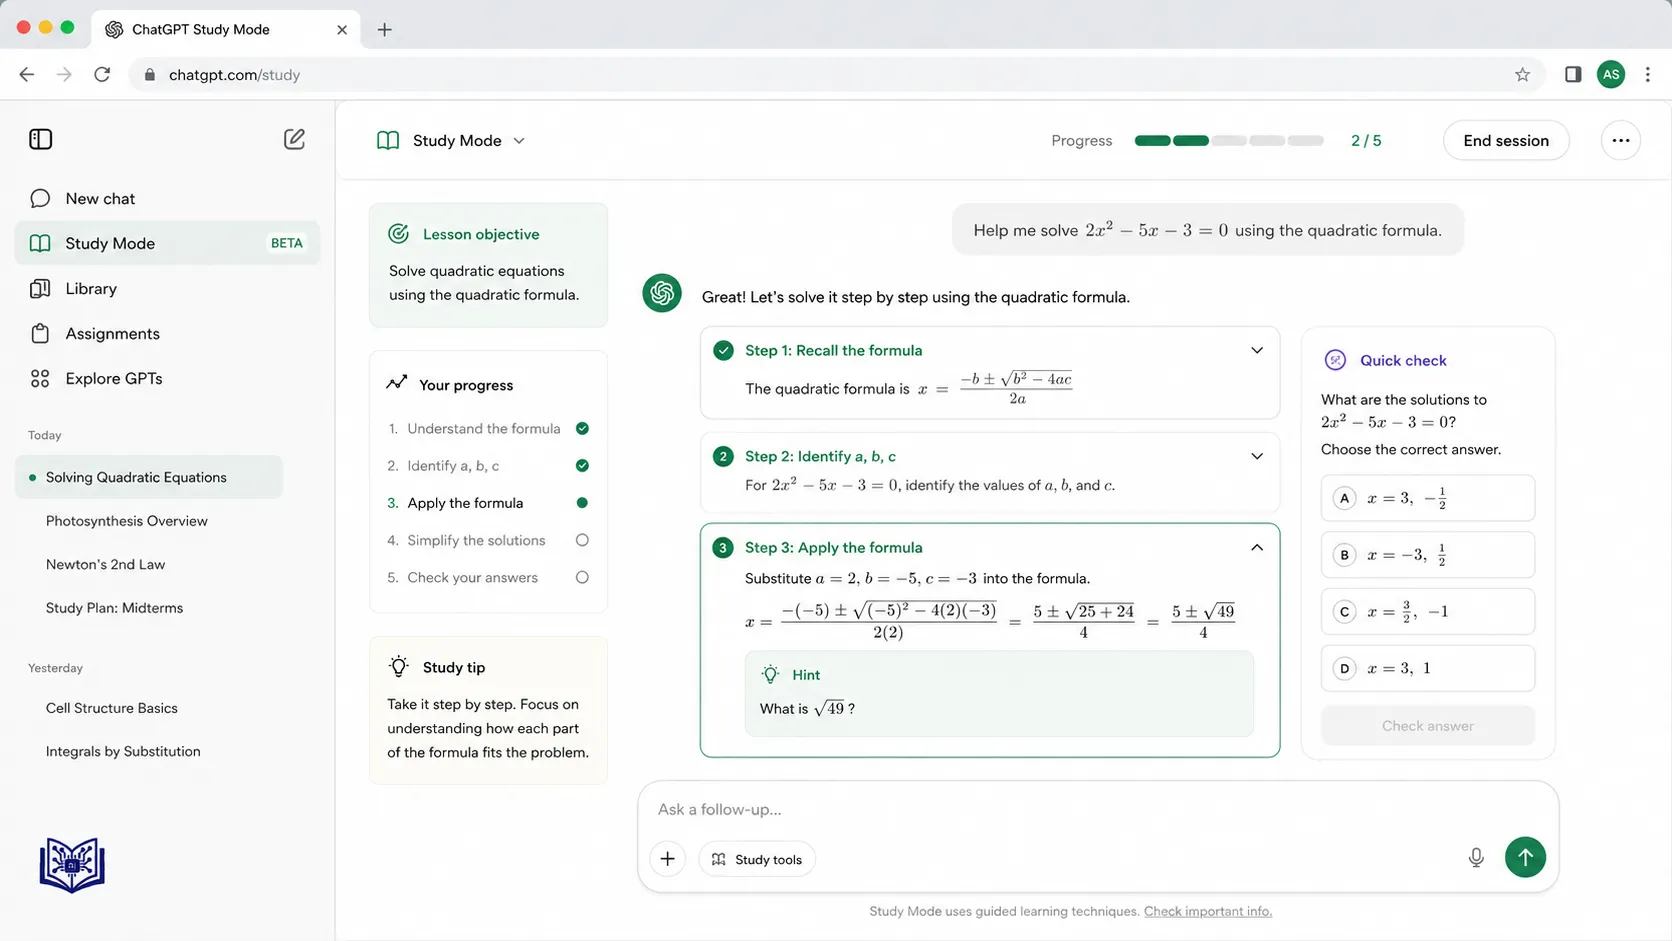This screenshot has width=1672, height=941.
Task: Open Chrome three-dot menu
Action: [x=1648, y=74]
